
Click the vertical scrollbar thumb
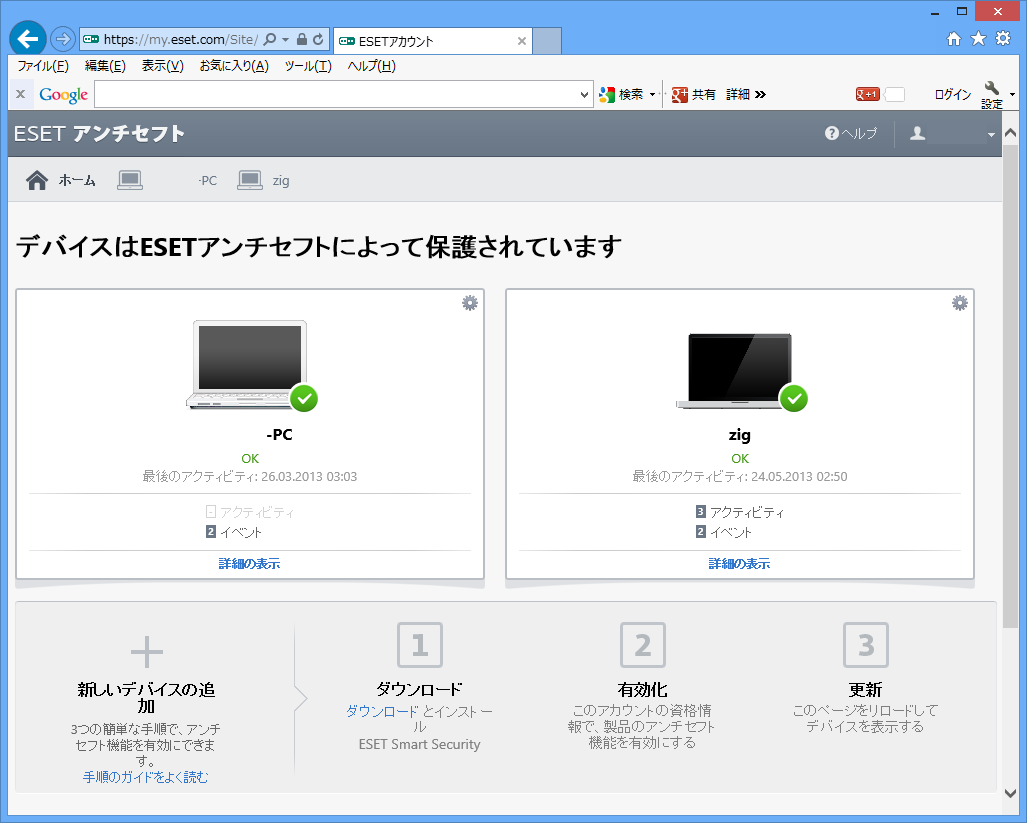[x=1011, y=386]
